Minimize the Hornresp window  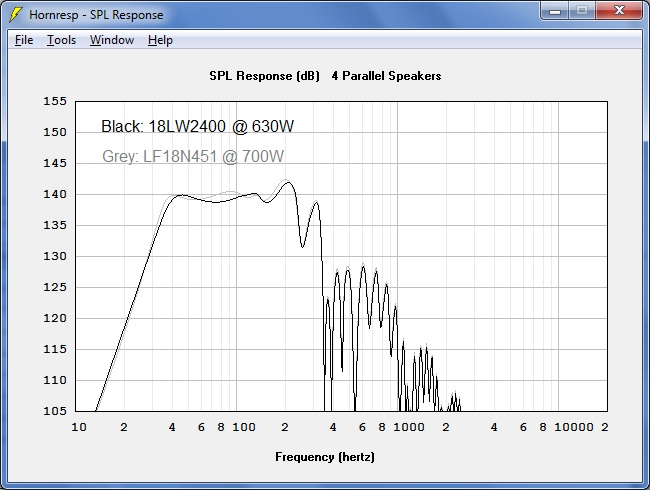[x=555, y=10]
